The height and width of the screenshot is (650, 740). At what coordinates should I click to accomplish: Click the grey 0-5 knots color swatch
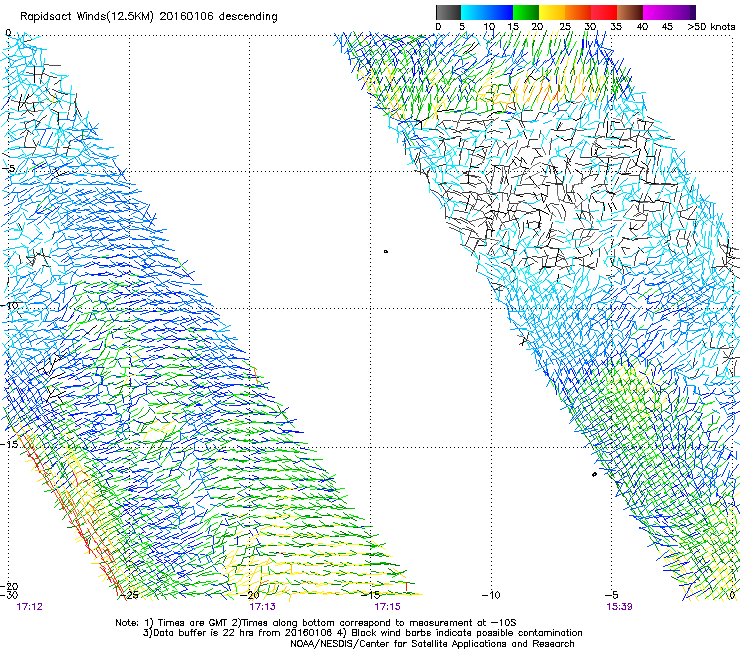[448, 12]
